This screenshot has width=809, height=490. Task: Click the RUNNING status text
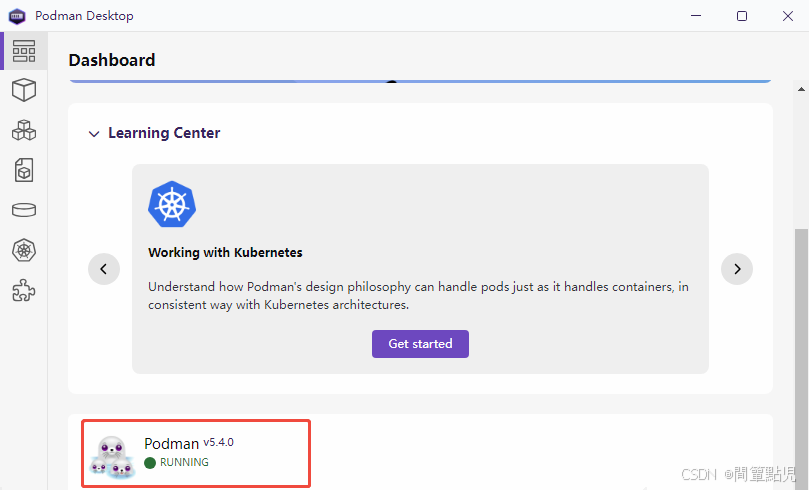click(184, 462)
